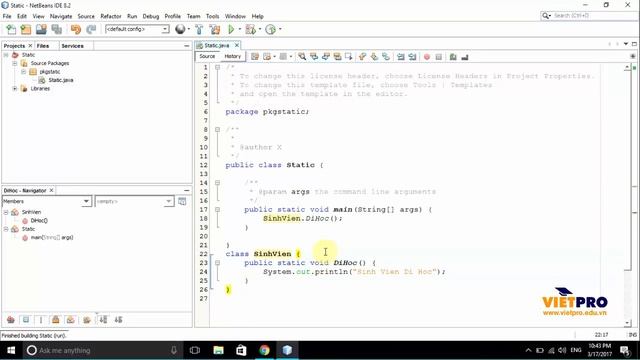
Task: Switch to the Services tab
Action: (72, 46)
